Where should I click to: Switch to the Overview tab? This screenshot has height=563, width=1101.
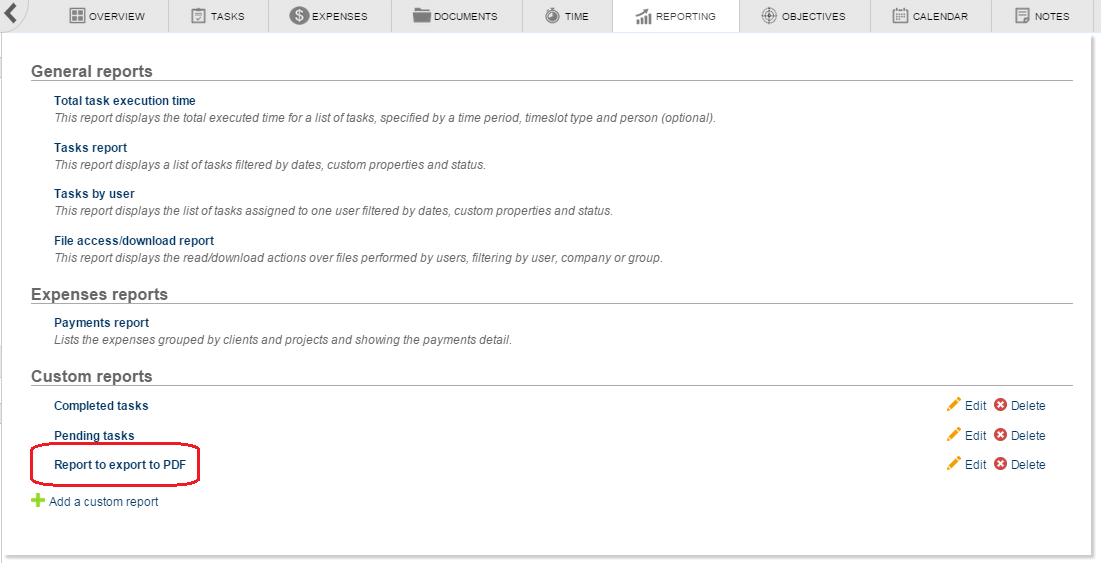coord(107,16)
